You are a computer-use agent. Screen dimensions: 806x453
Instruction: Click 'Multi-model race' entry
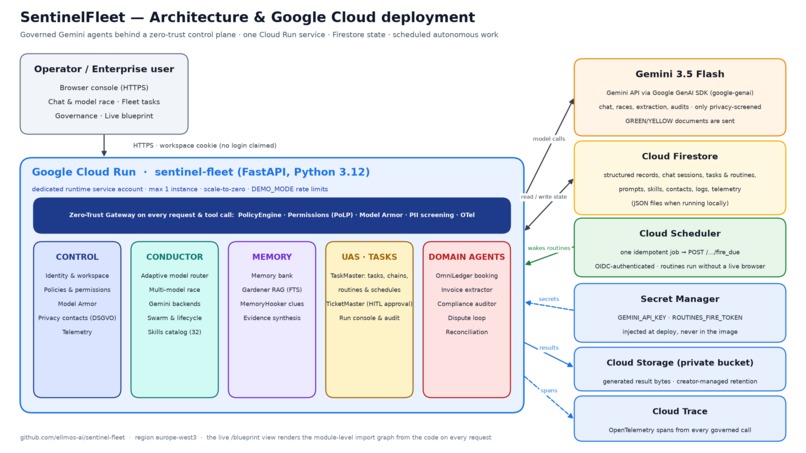174,289
